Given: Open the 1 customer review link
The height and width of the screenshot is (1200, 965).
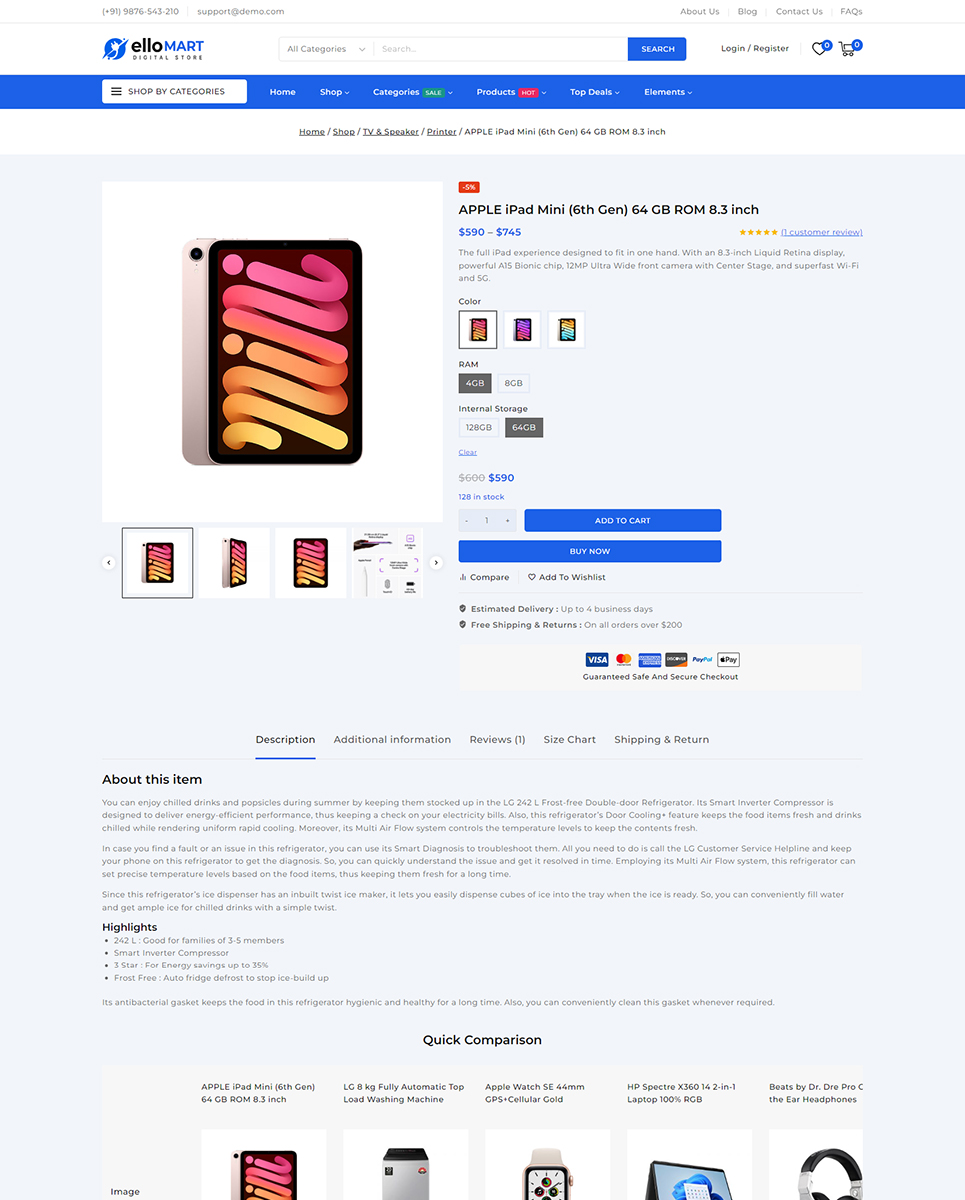Looking at the screenshot, I should (821, 232).
